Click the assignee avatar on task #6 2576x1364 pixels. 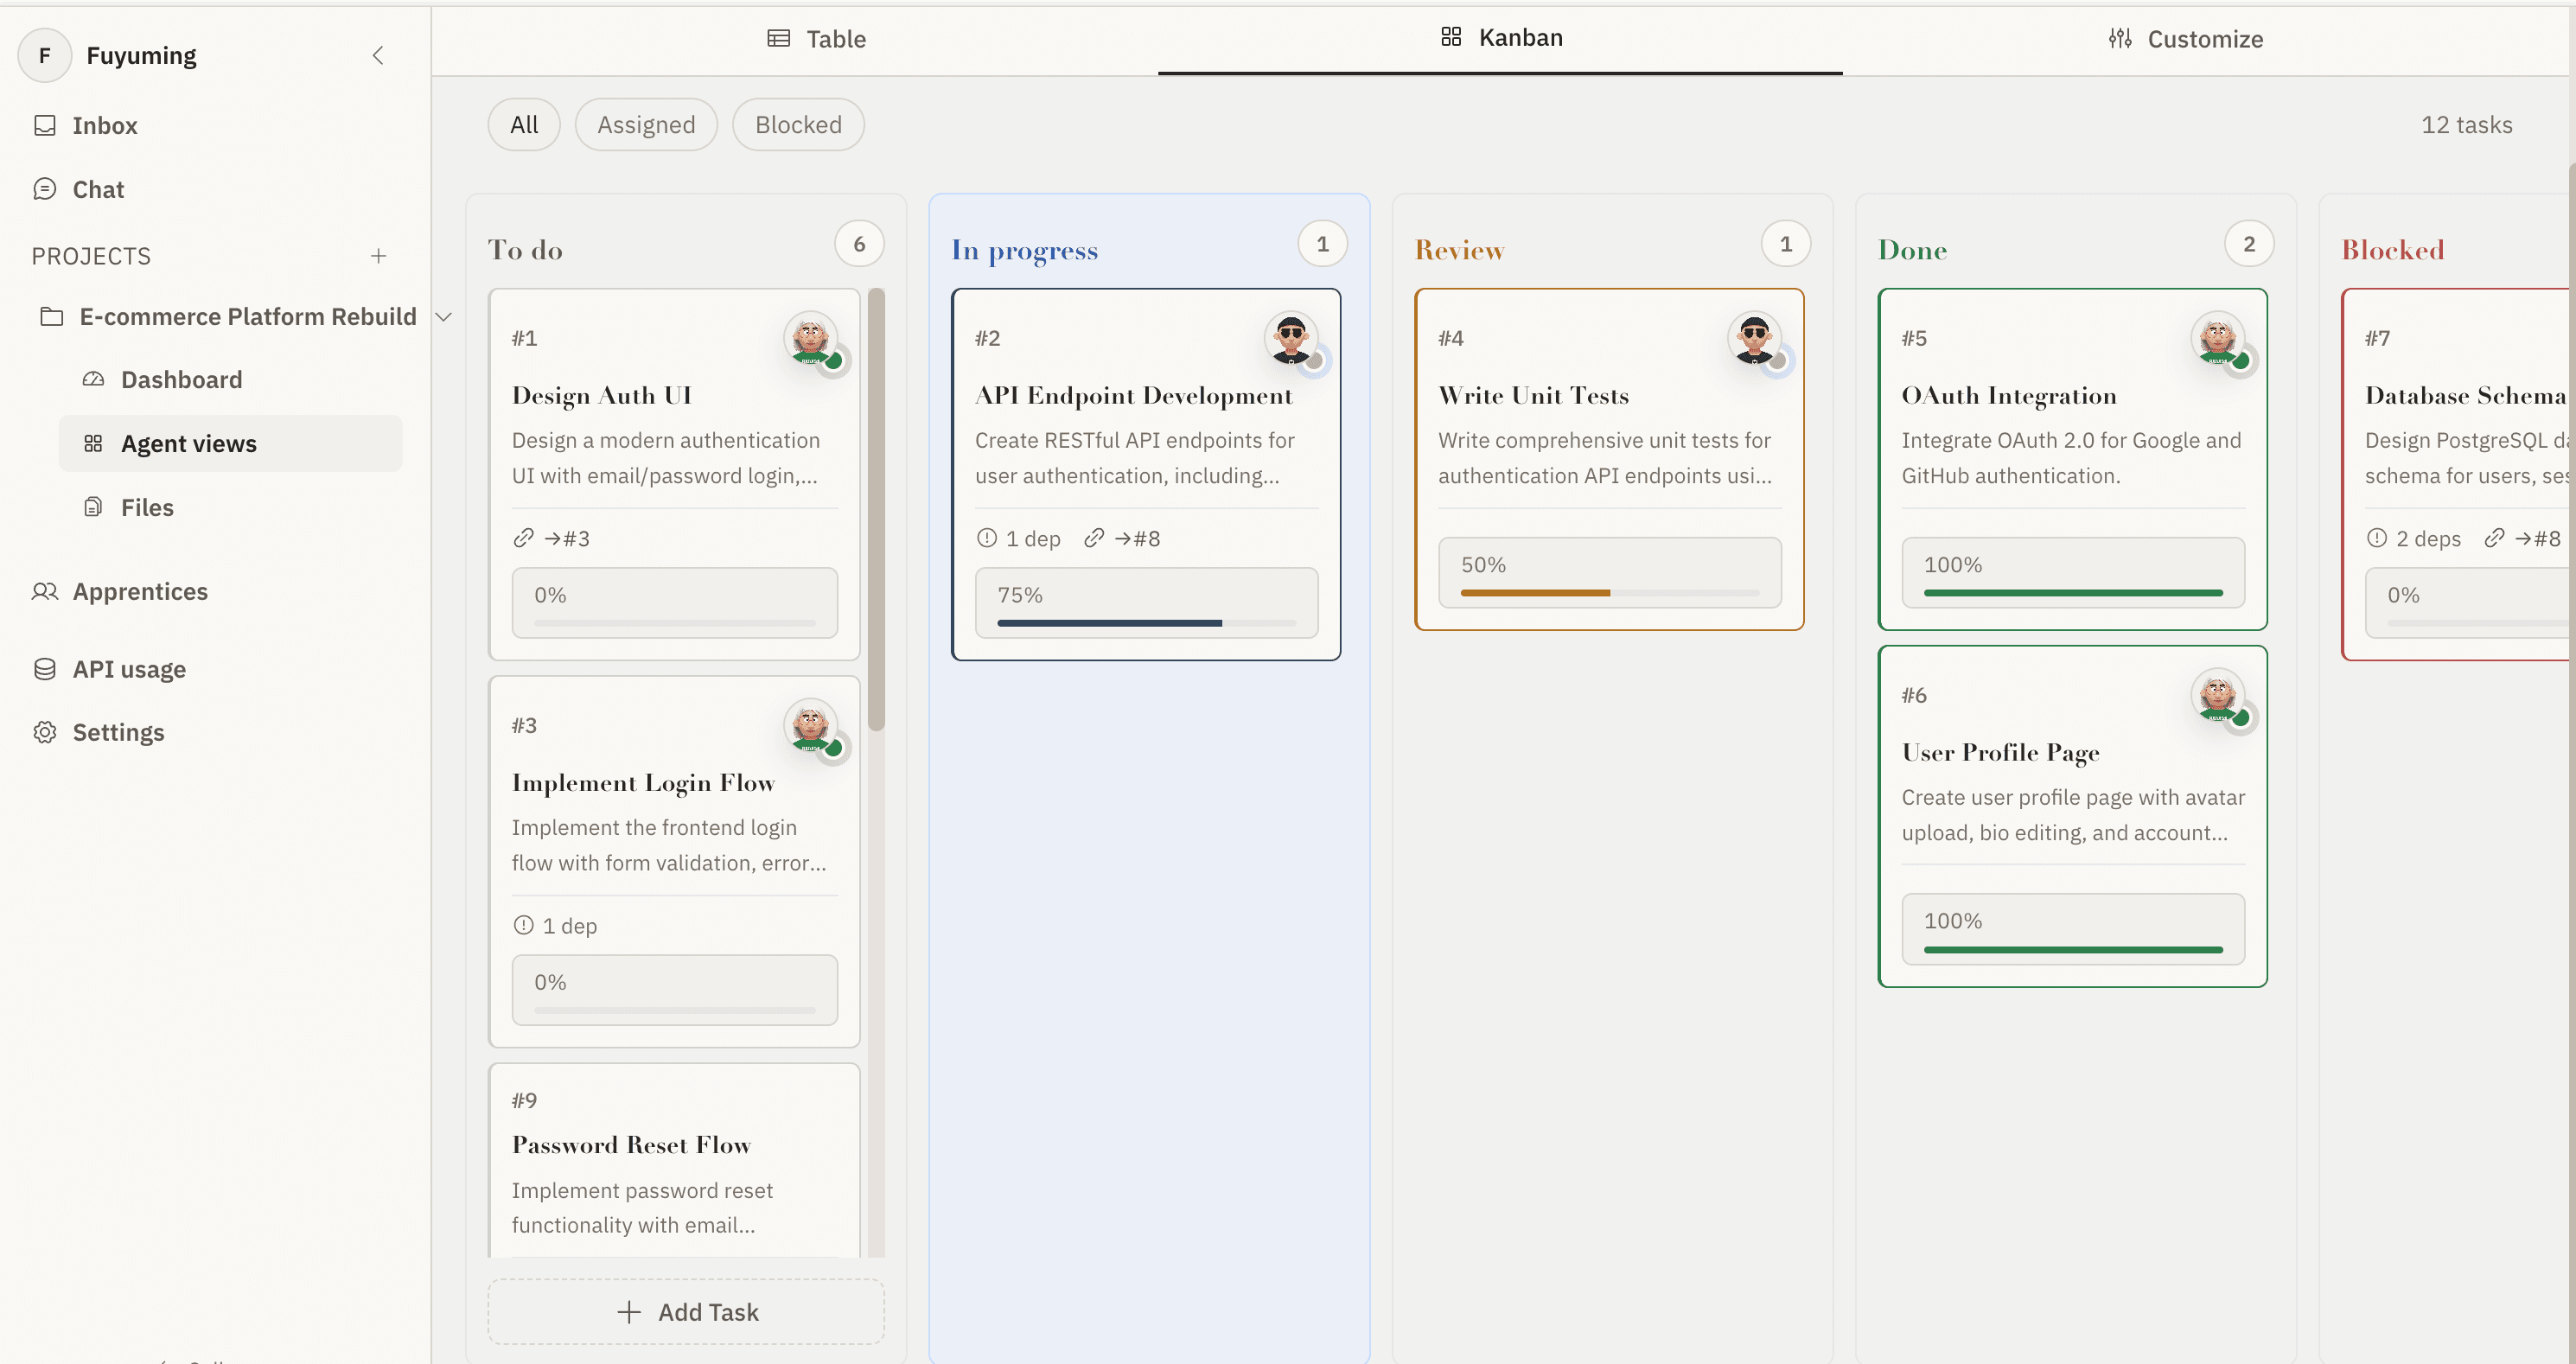pyautogui.click(x=2217, y=695)
